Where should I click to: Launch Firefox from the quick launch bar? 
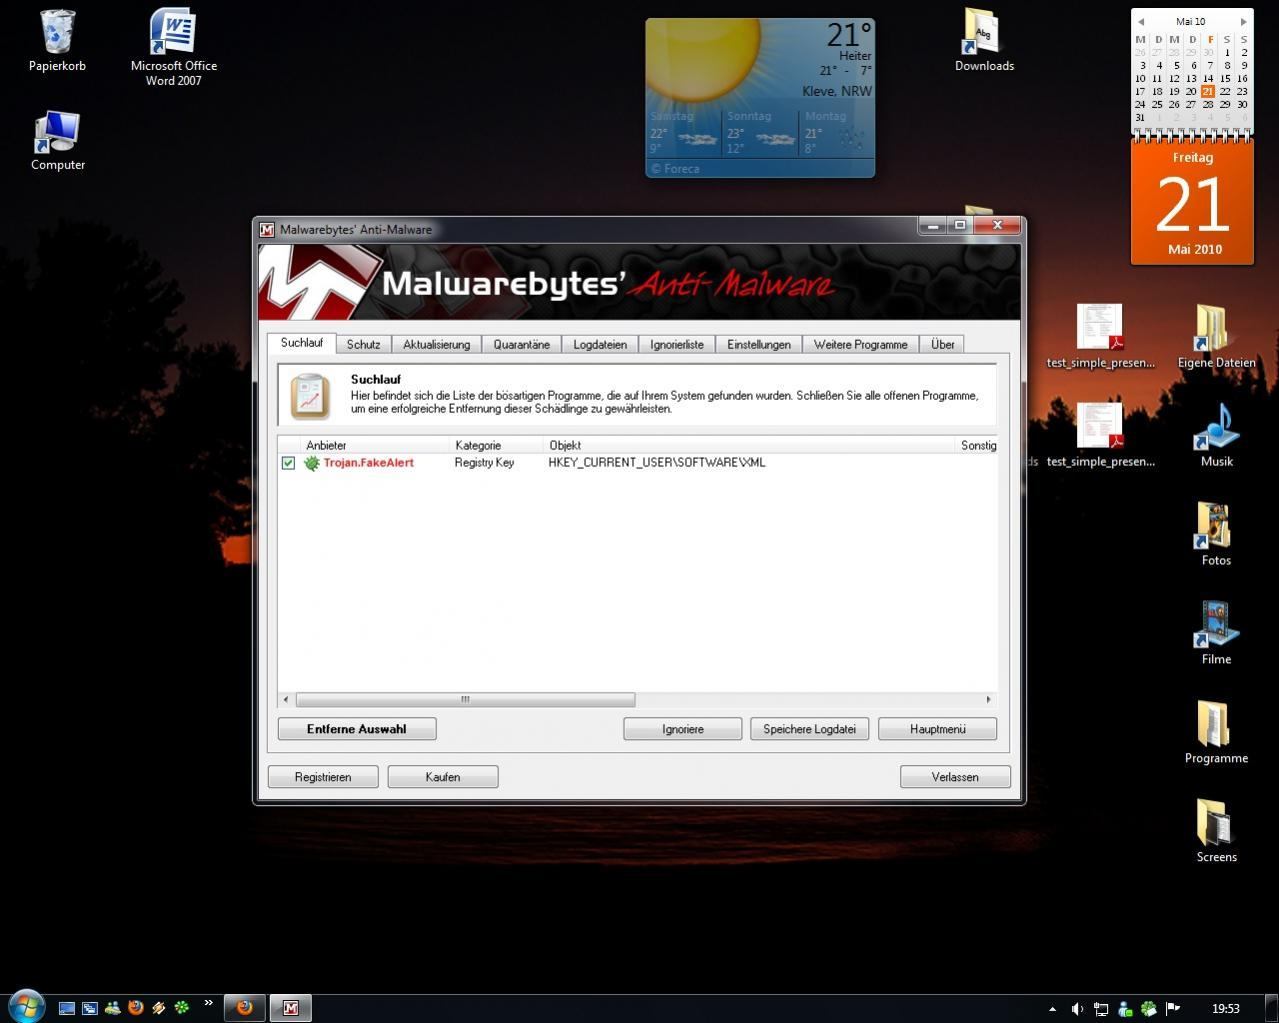click(136, 1008)
